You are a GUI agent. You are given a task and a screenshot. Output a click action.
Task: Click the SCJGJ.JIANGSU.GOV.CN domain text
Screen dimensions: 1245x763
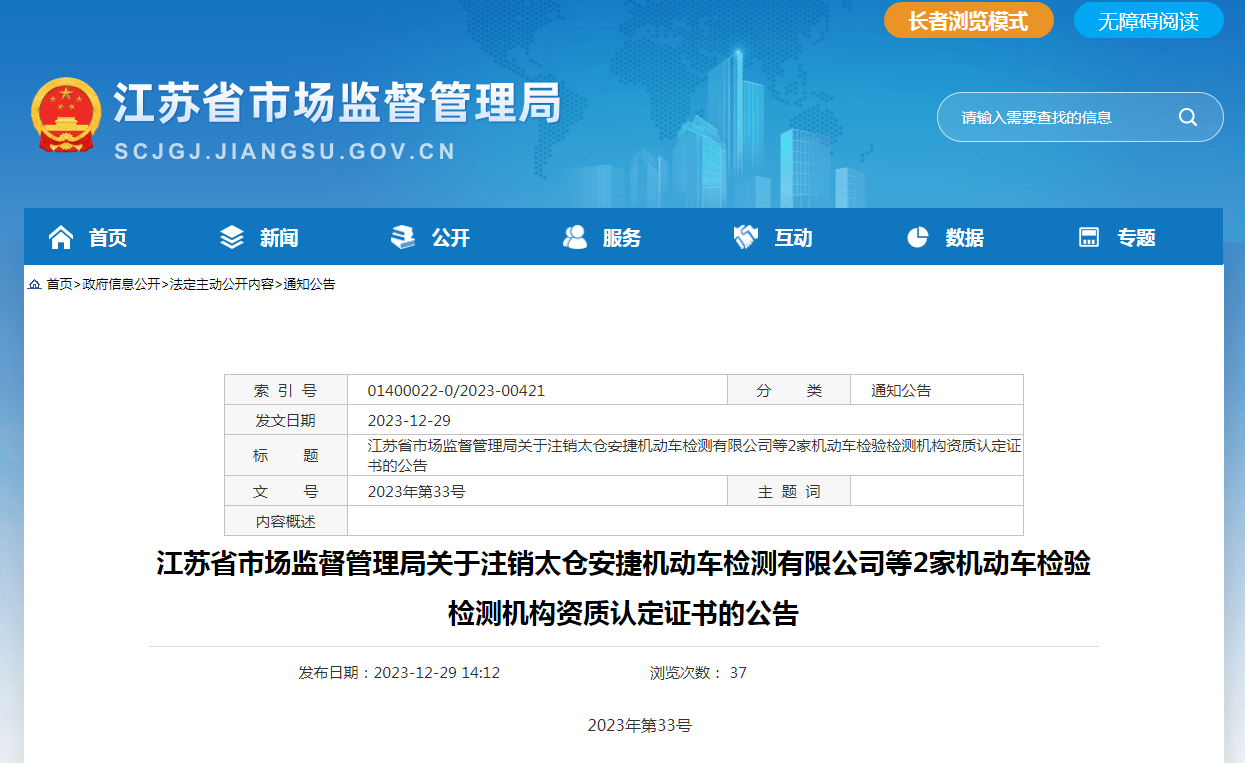click(x=285, y=152)
